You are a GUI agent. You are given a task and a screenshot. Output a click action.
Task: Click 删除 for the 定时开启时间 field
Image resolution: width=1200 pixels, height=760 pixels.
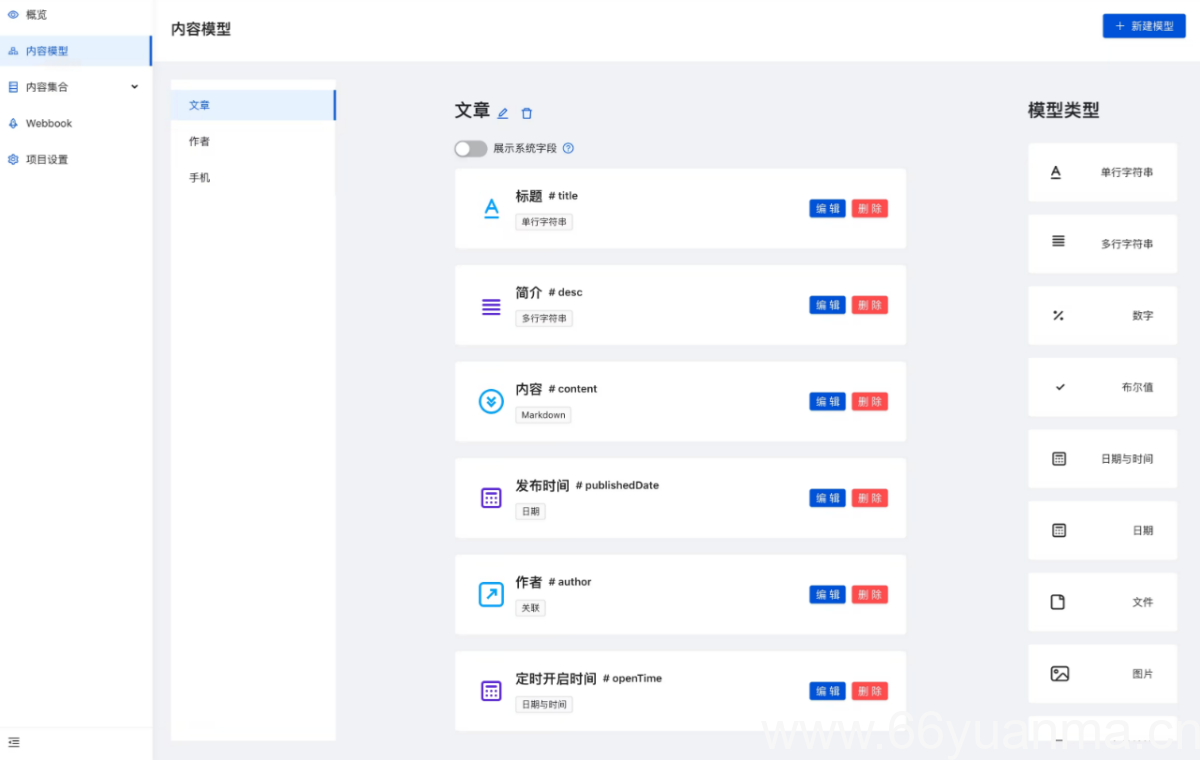(870, 691)
